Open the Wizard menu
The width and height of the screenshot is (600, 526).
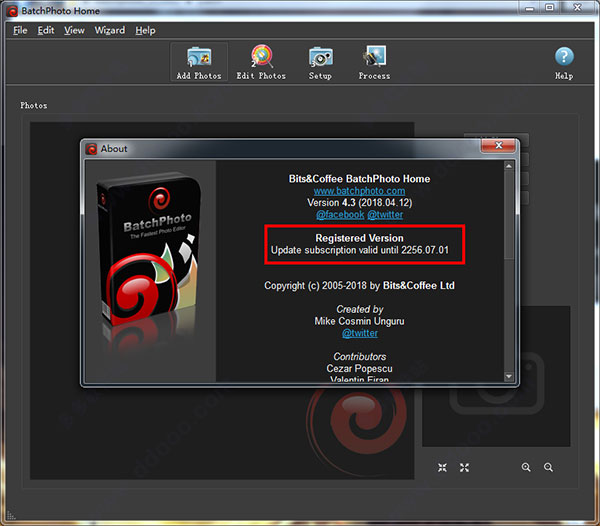pos(110,30)
